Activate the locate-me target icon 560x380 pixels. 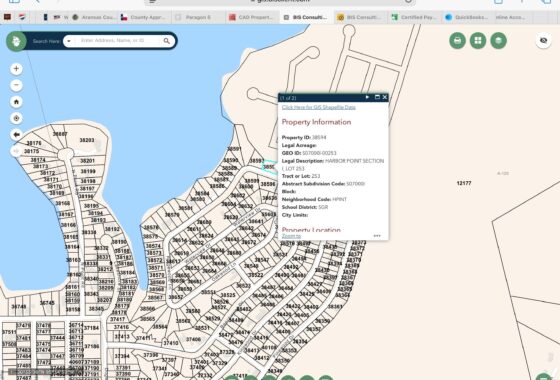pos(16,118)
